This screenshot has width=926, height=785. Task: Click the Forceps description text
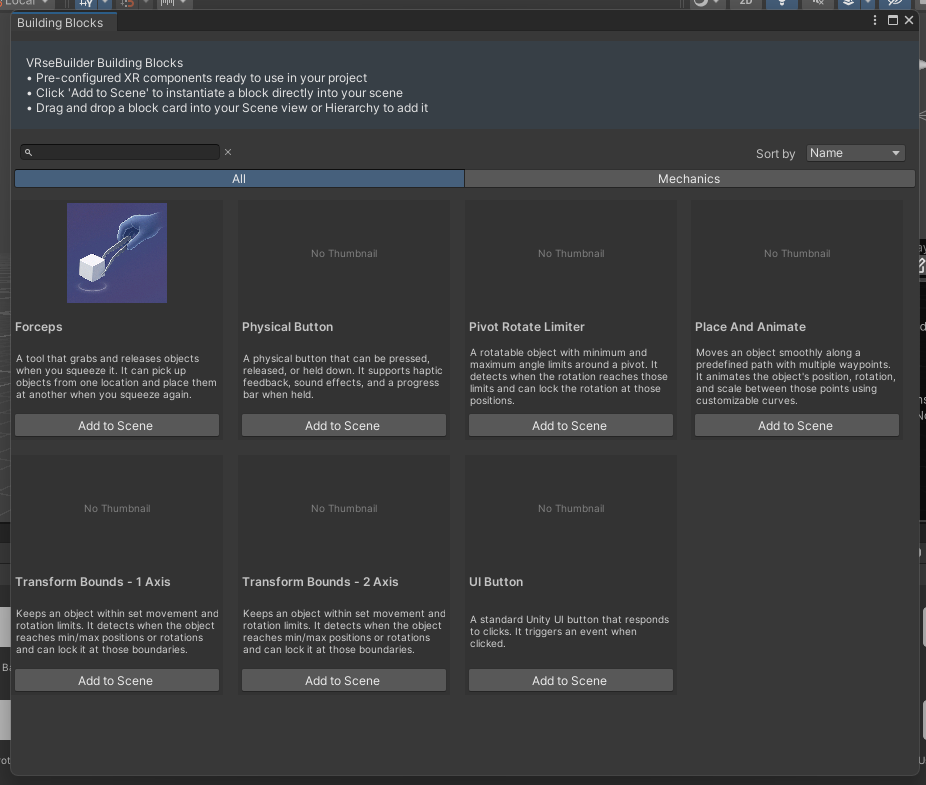point(116,376)
